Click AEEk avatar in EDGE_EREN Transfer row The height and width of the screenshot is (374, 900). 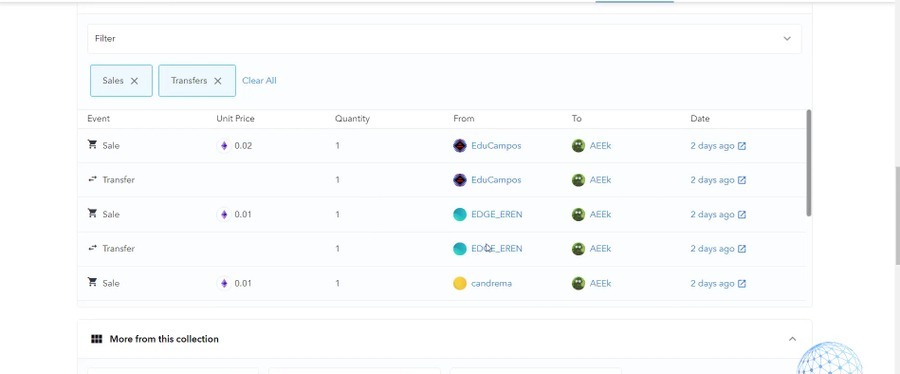coord(578,249)
